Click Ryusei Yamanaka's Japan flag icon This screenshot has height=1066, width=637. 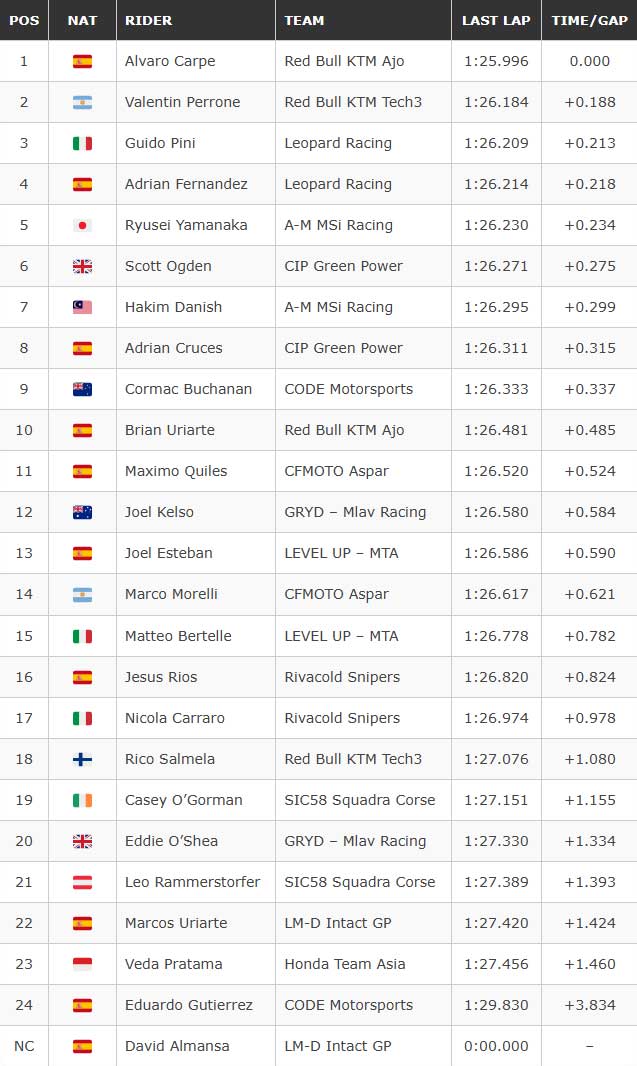pos(82,226)
